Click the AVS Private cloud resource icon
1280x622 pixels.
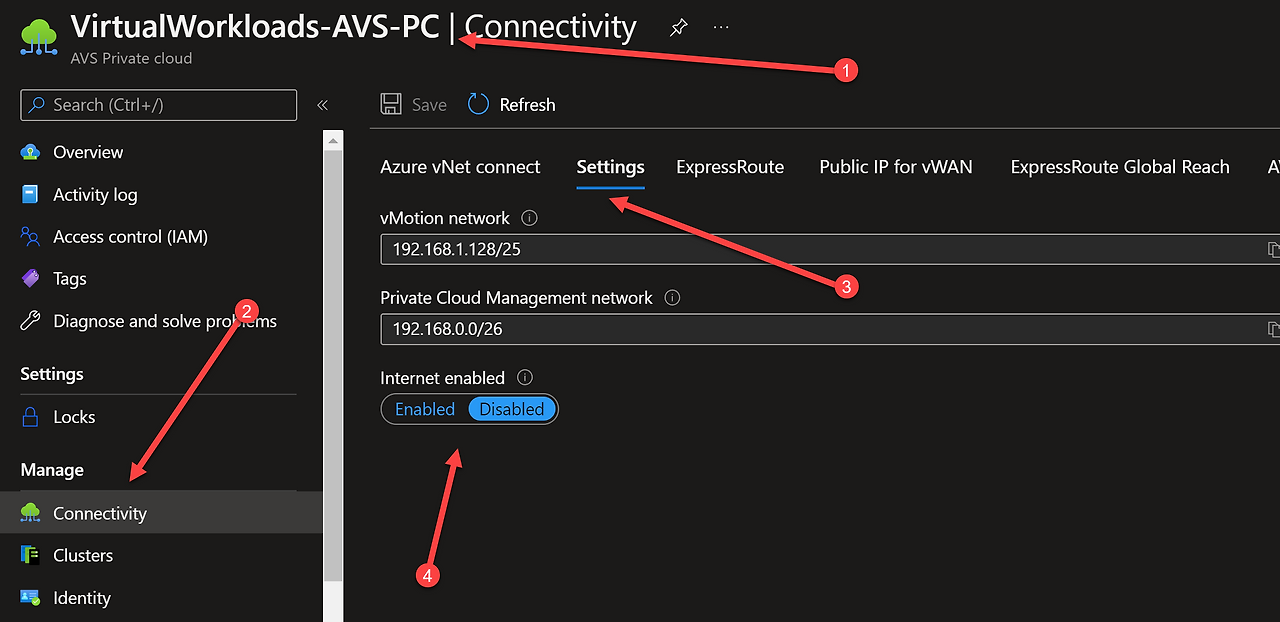click(x=39, y=36)
